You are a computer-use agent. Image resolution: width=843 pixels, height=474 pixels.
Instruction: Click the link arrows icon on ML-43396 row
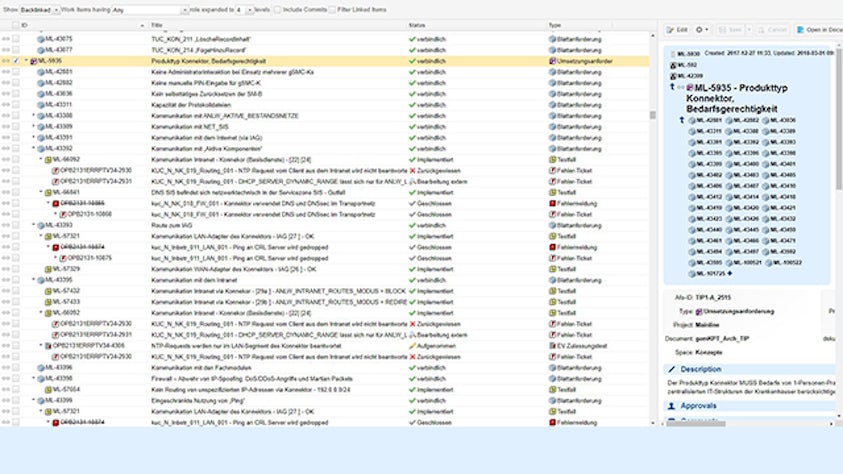pos(6,368)
